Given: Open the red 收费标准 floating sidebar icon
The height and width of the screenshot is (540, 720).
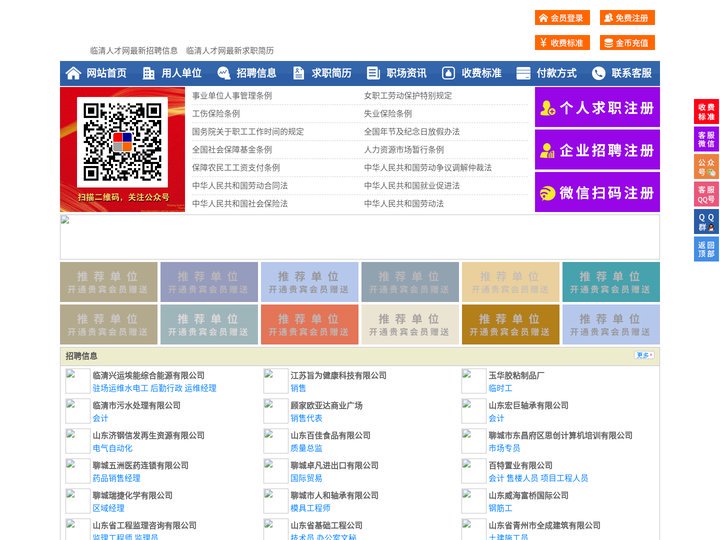Looking at the screenshot, I should click(x=706, y=112).
